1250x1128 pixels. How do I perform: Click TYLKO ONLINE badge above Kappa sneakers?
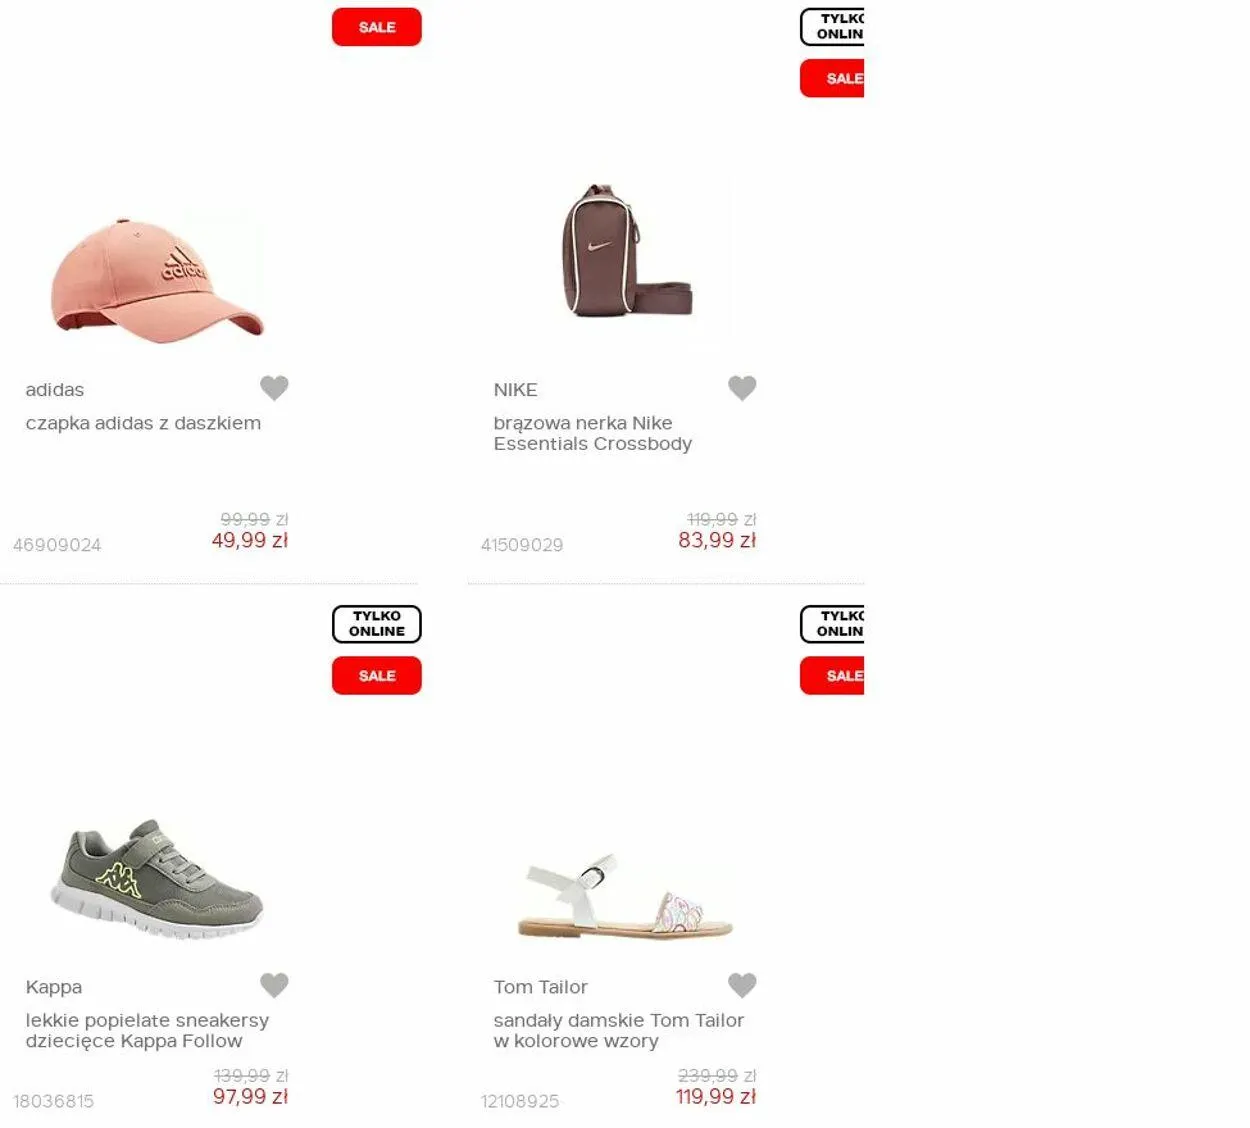376,624
